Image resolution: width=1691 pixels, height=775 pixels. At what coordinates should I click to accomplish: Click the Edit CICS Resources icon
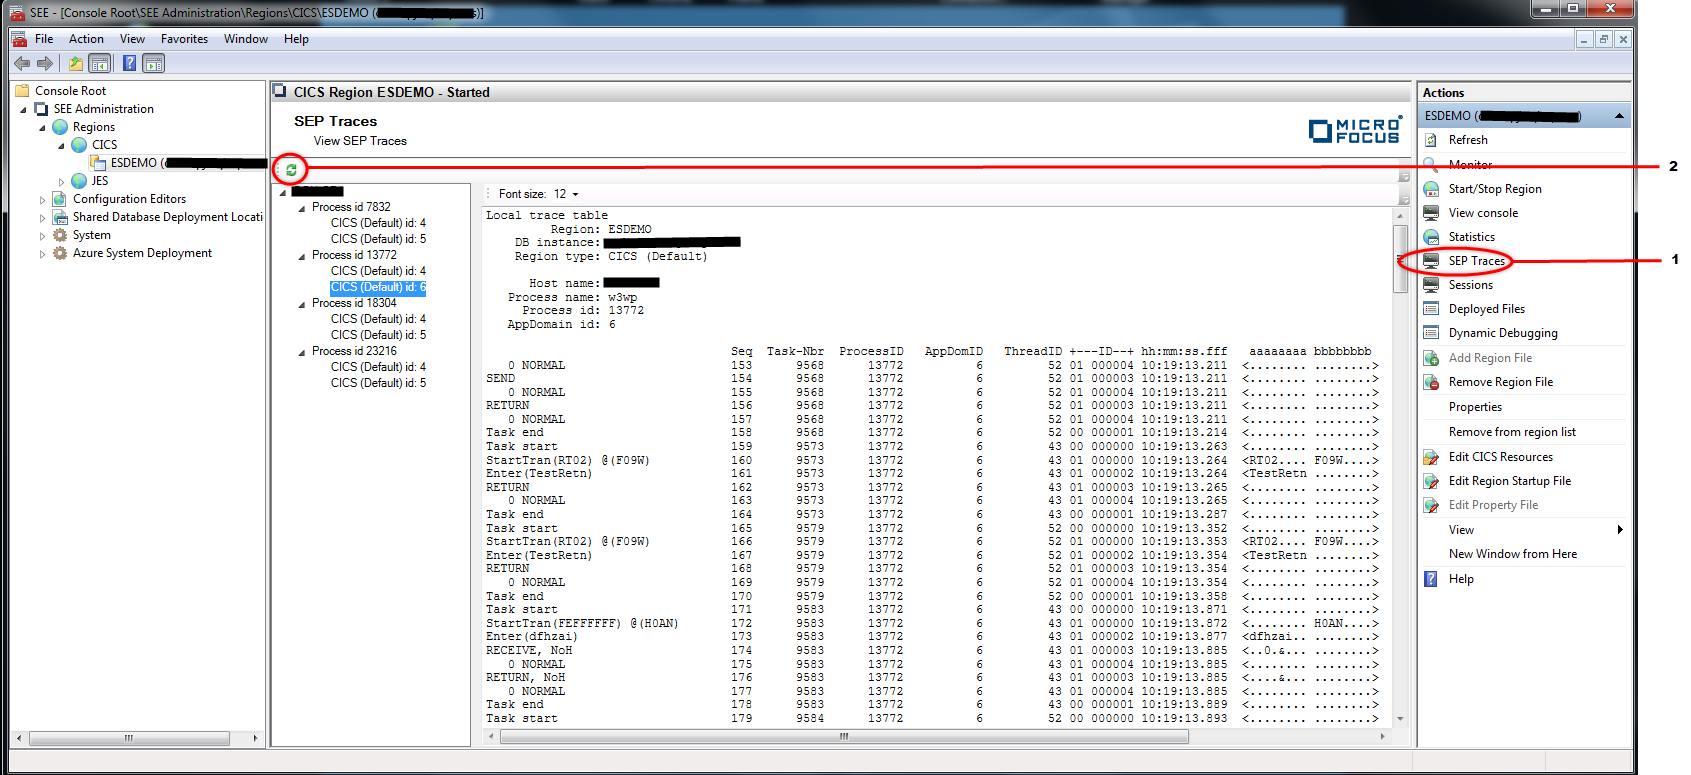(1431, 457)
